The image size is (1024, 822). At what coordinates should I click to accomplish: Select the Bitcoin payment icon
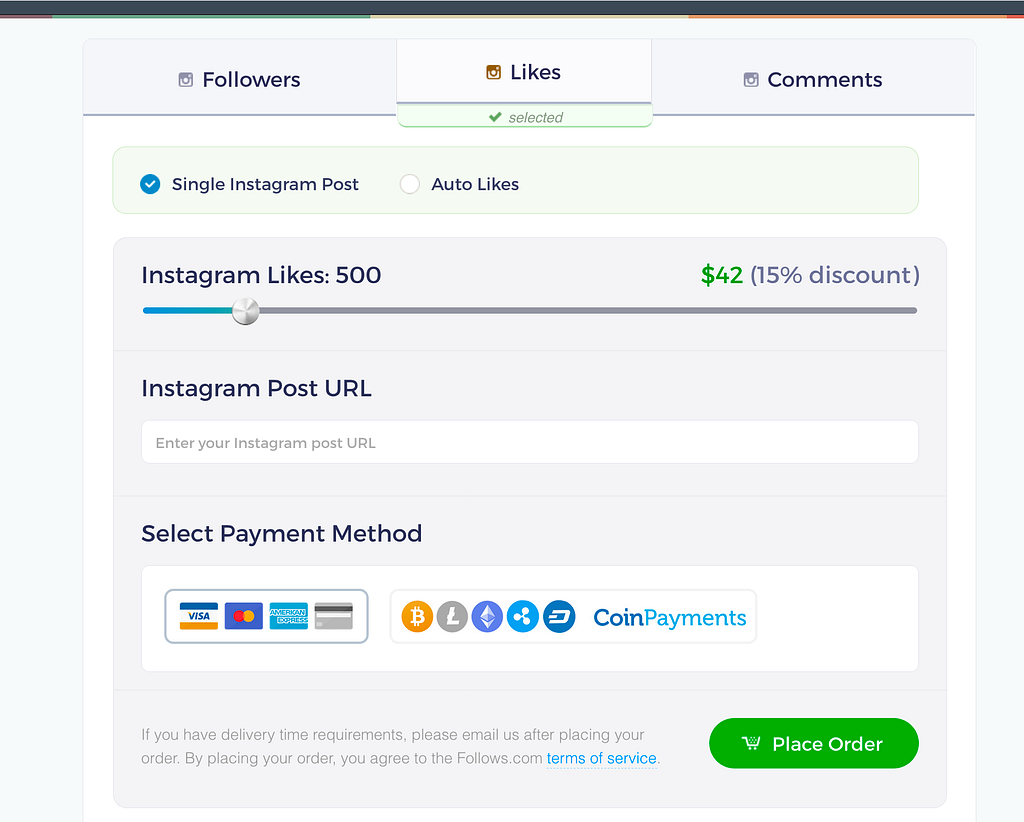(x=417, y=616)
